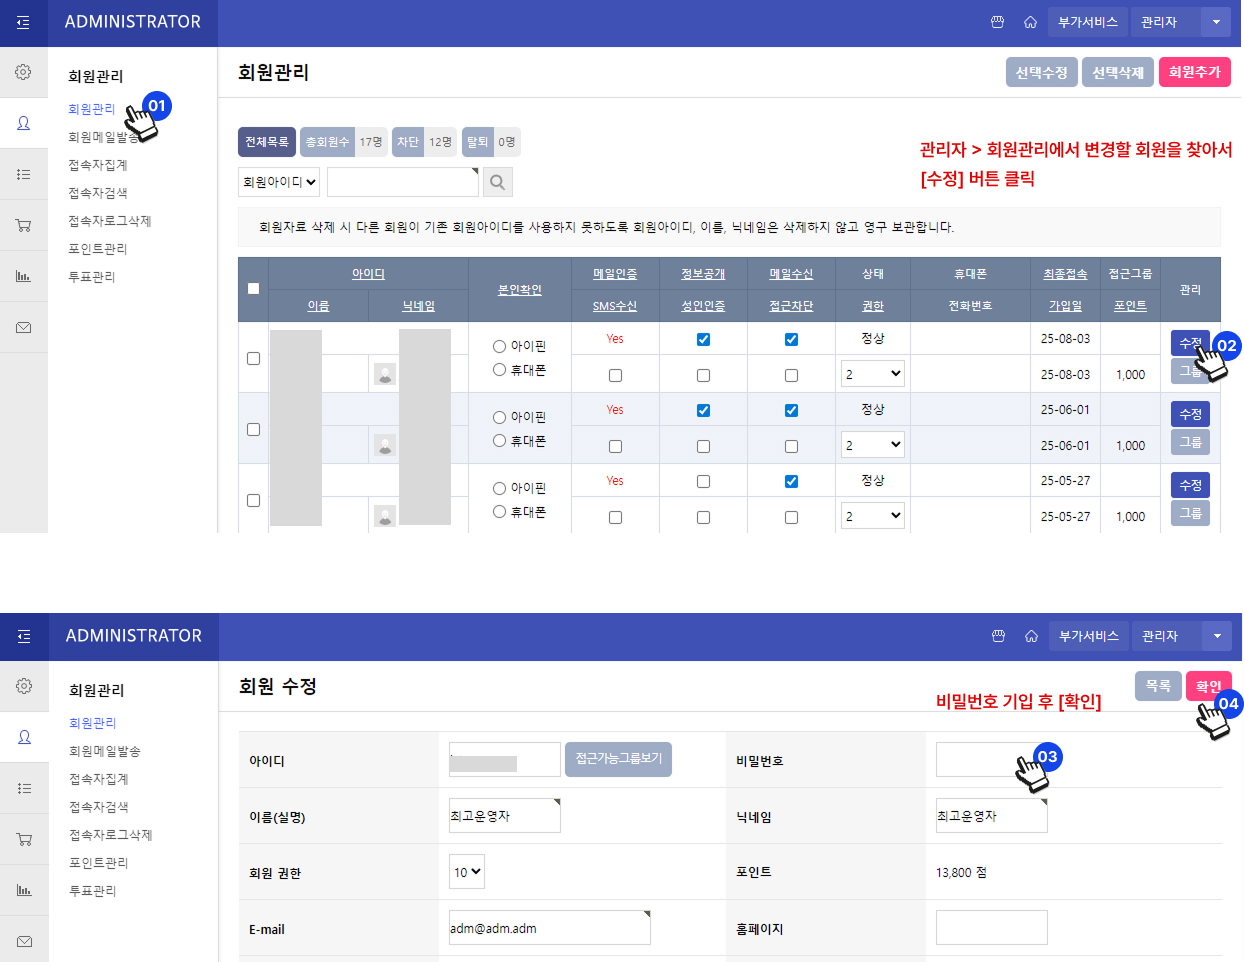
Task: Open 회원메일발송 in the top sidebar menu
Action: tap(104, 137)
